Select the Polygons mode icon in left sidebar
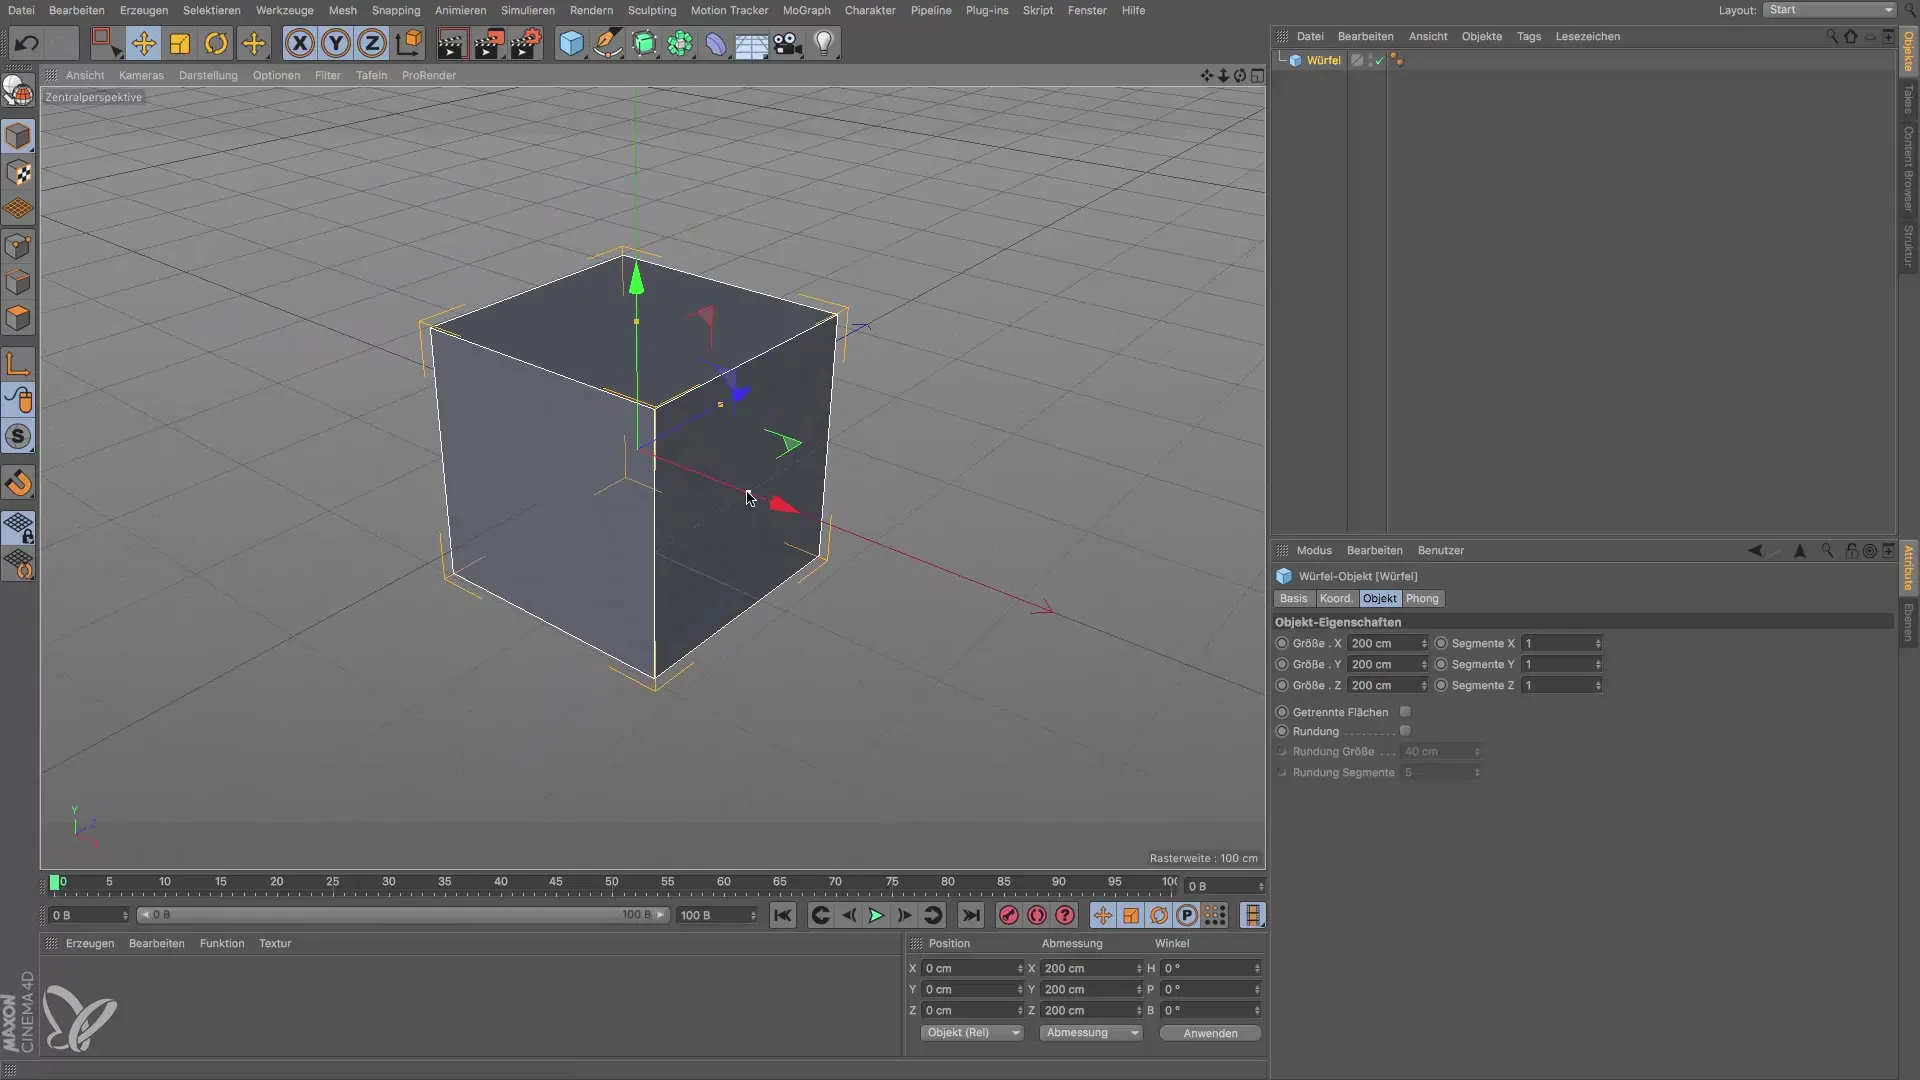The image size is (1920, 1080). point(18,319)
